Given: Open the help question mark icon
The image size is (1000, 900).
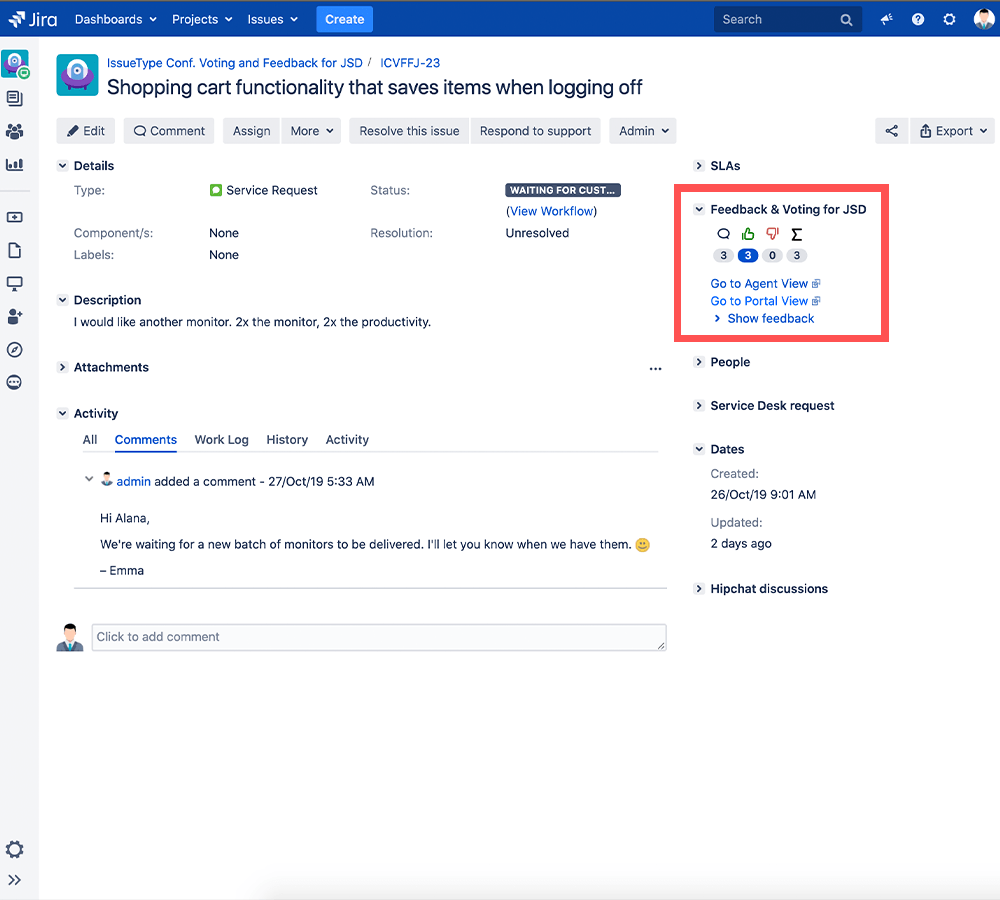Looking at the screenshot, I should tap(918, 20).
